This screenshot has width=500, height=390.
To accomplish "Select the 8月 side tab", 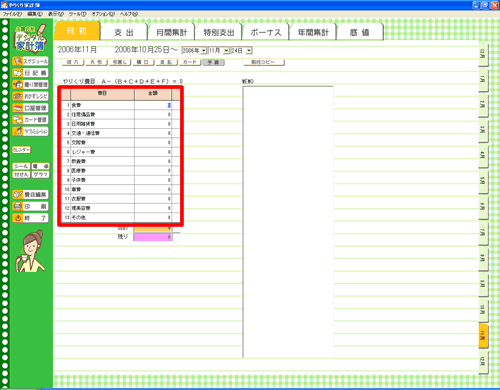I will click(x=483, y=258).
